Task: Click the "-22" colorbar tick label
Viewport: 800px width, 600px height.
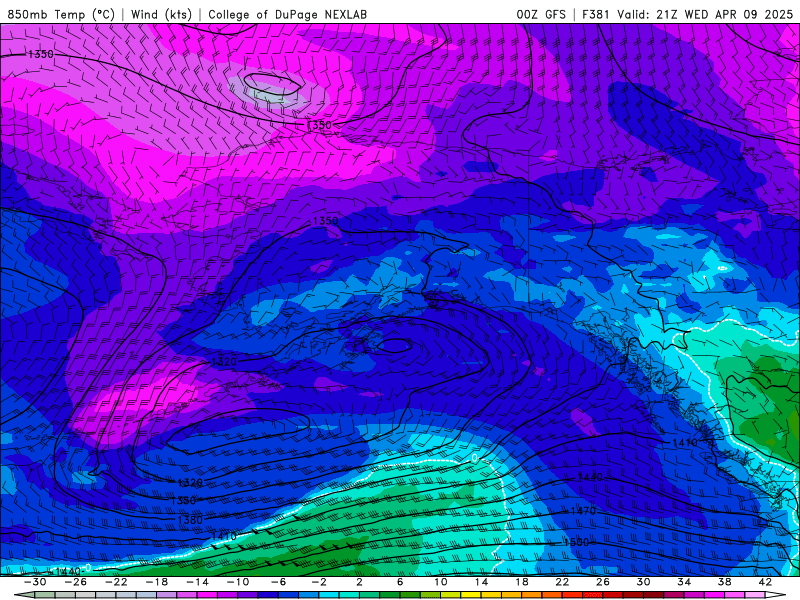Action: [x=116, y=582]
